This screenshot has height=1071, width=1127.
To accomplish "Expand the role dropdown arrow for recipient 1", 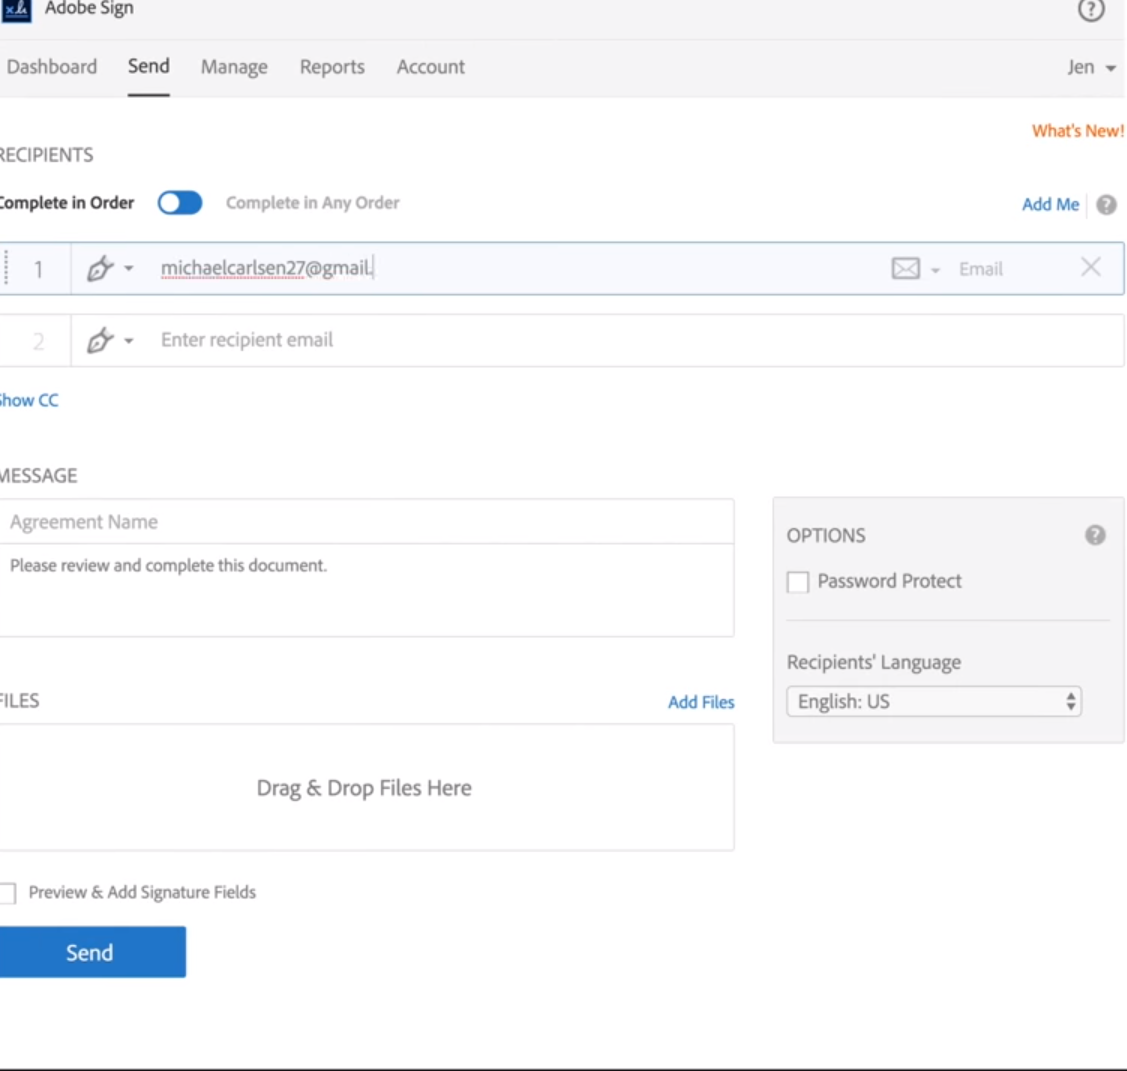I will (x=129, y=269).
